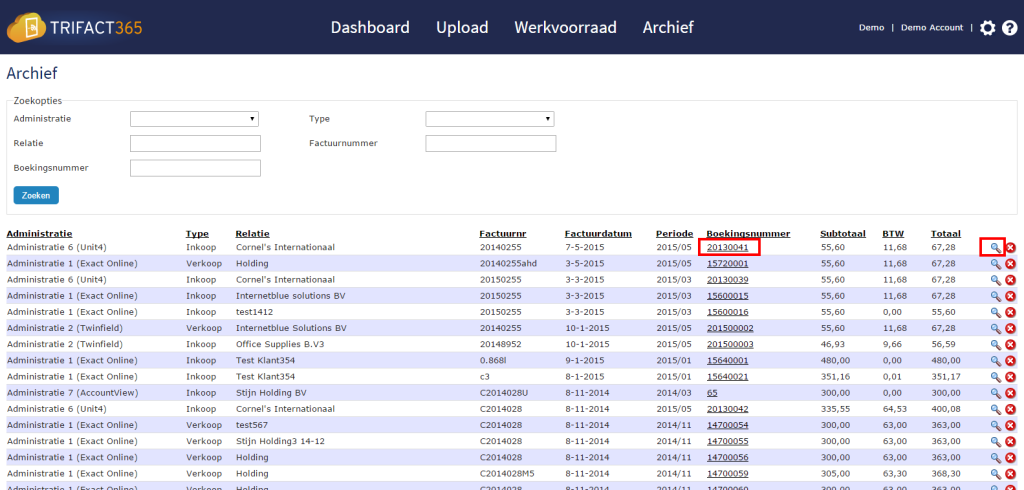Delete row with booking number 20130041
The height and width of the screenshot is (490, 1024).
coord(1010,248)
